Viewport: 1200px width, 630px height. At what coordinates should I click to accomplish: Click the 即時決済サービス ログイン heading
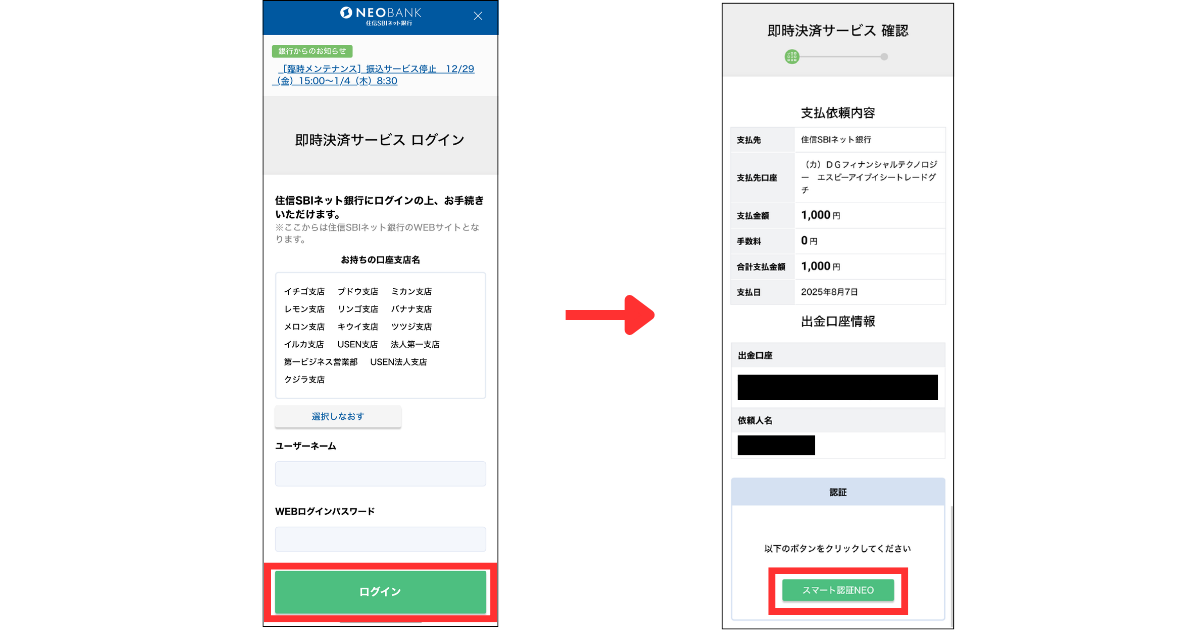[380, 140]
